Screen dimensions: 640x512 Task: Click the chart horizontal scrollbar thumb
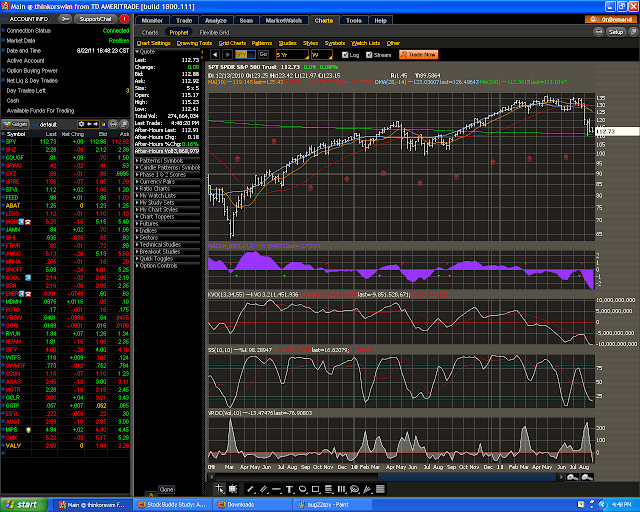tap(467, 477)
